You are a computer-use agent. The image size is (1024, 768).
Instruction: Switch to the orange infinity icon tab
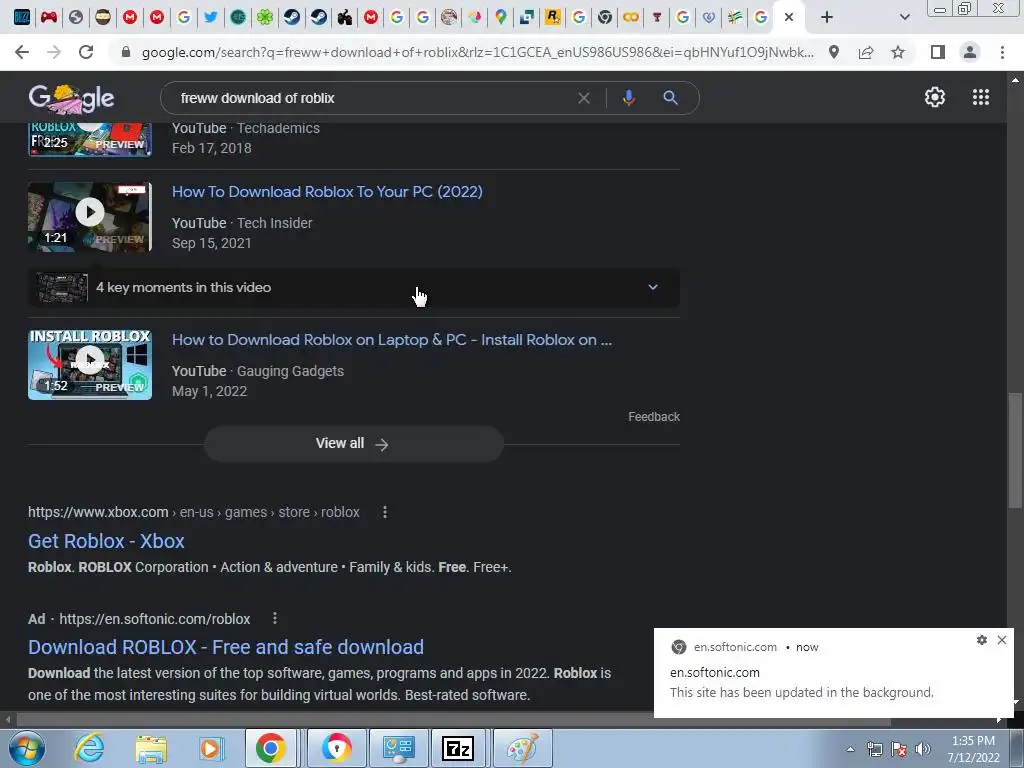tap(631, 17)
